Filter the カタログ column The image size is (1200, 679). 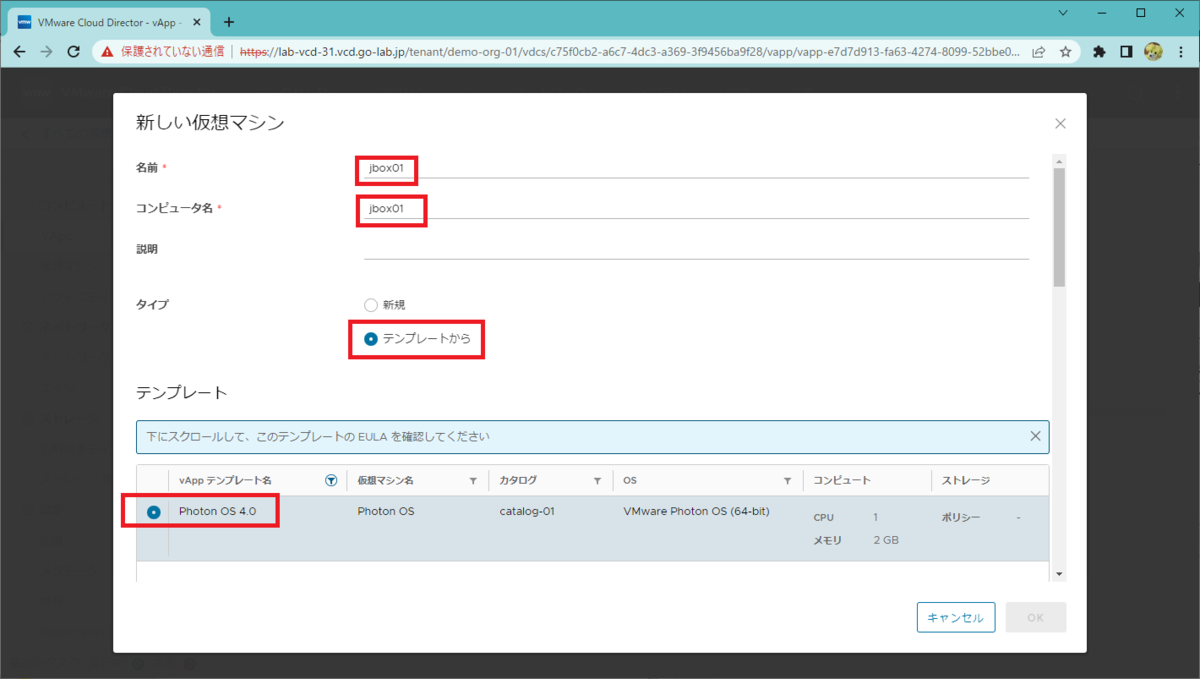pyautogui.click(x=597, y=481)
